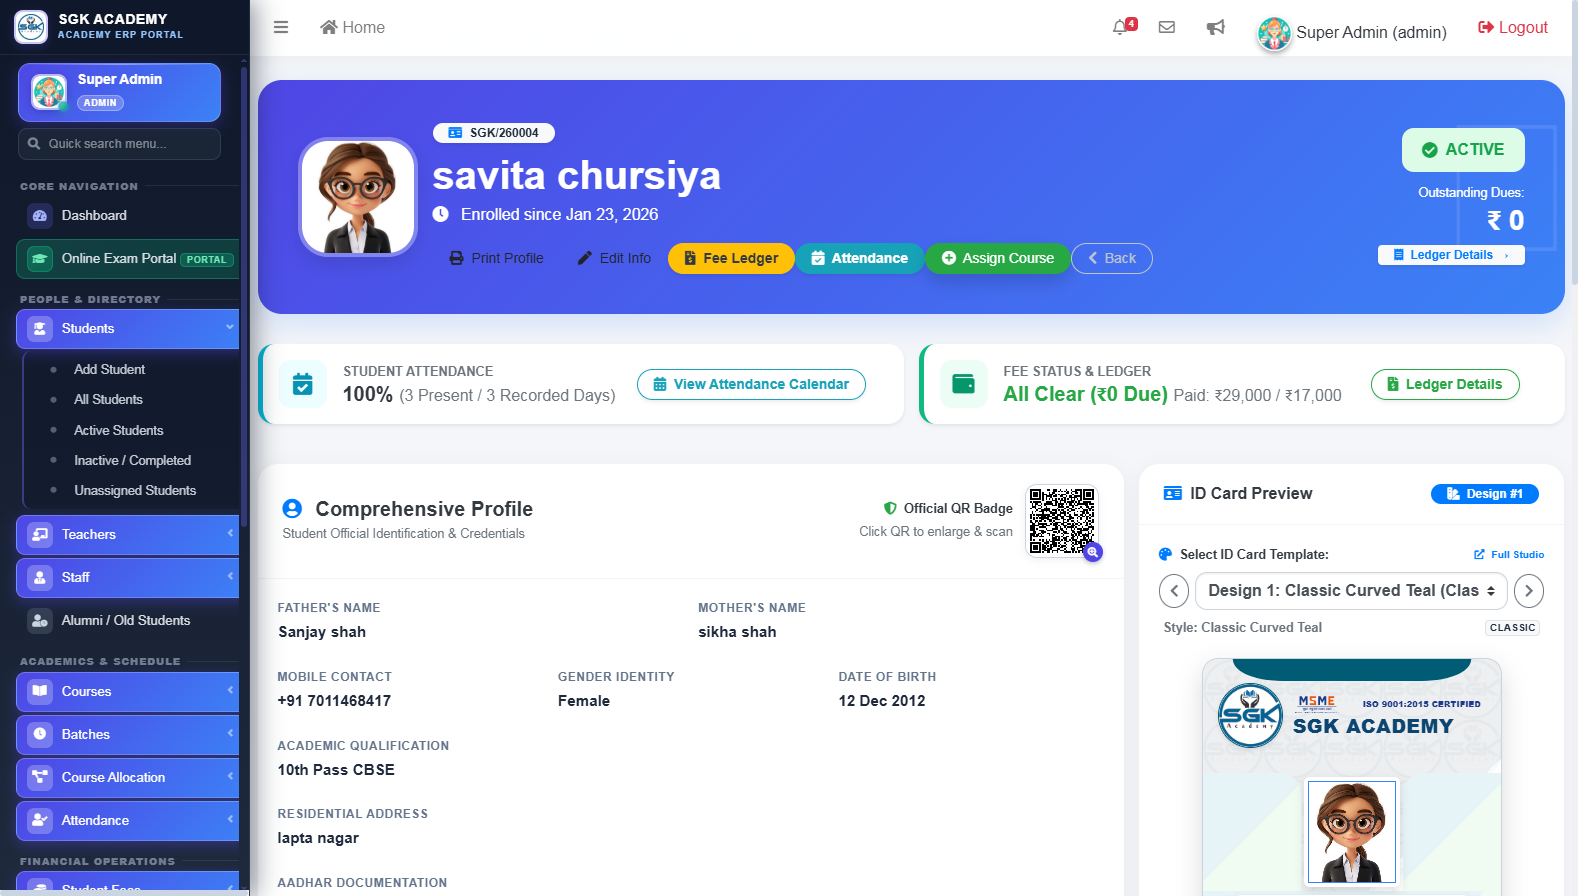
Task: Expand the Staff sidebar section
Action: (x=128, y=577)
